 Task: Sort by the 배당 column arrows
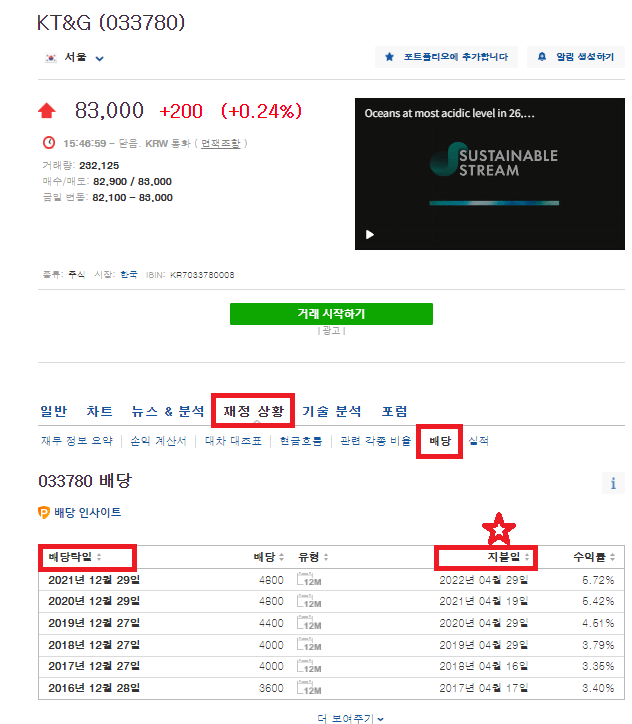(281, 557)
